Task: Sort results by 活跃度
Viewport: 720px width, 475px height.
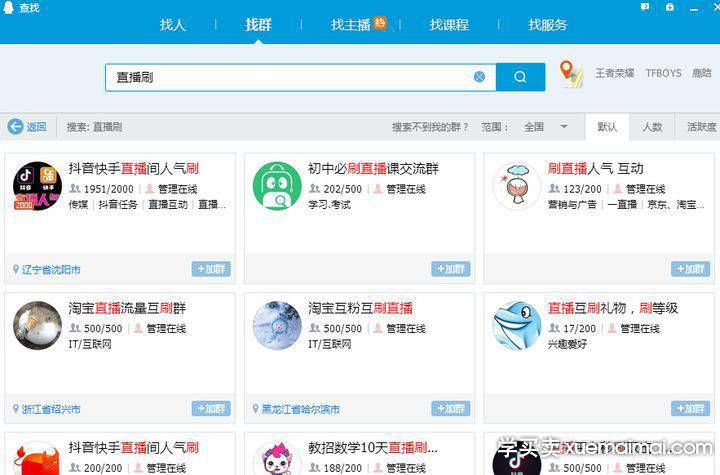Action: (x=701, y=127)
